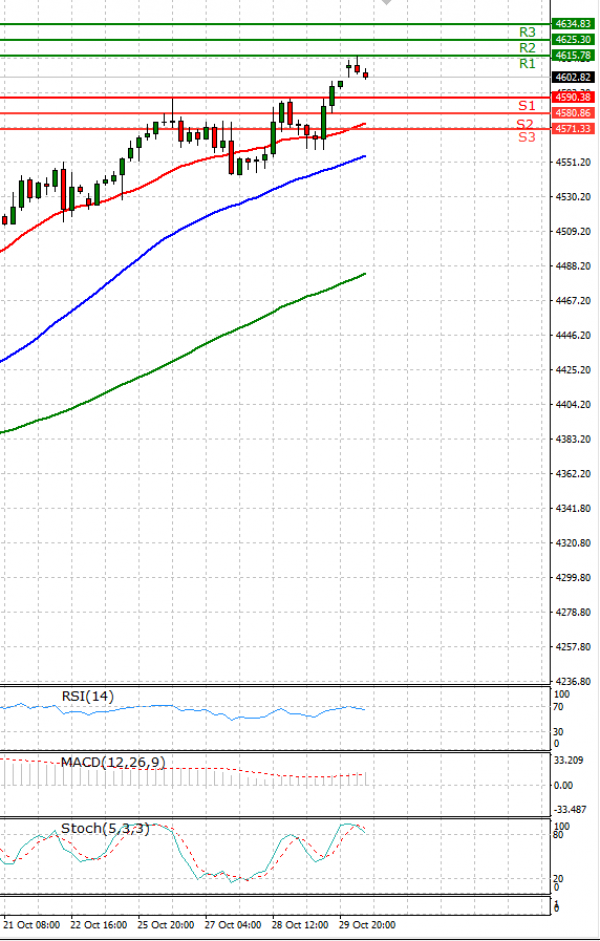Click the RSI scale value 70
Image resolution: width=600 pixels, height=941 pixels.
pyautogui.click(x=558, y=707)
